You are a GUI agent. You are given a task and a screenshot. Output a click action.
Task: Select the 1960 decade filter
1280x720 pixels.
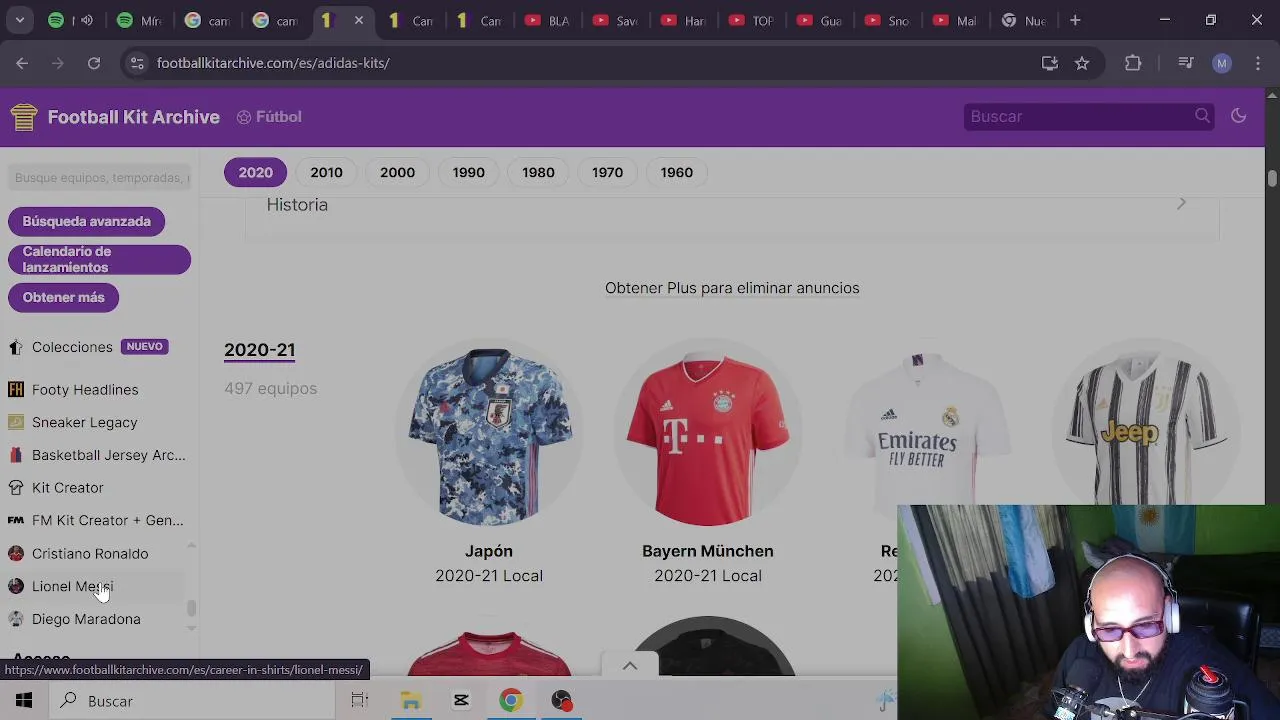click(x=676, y=172)
